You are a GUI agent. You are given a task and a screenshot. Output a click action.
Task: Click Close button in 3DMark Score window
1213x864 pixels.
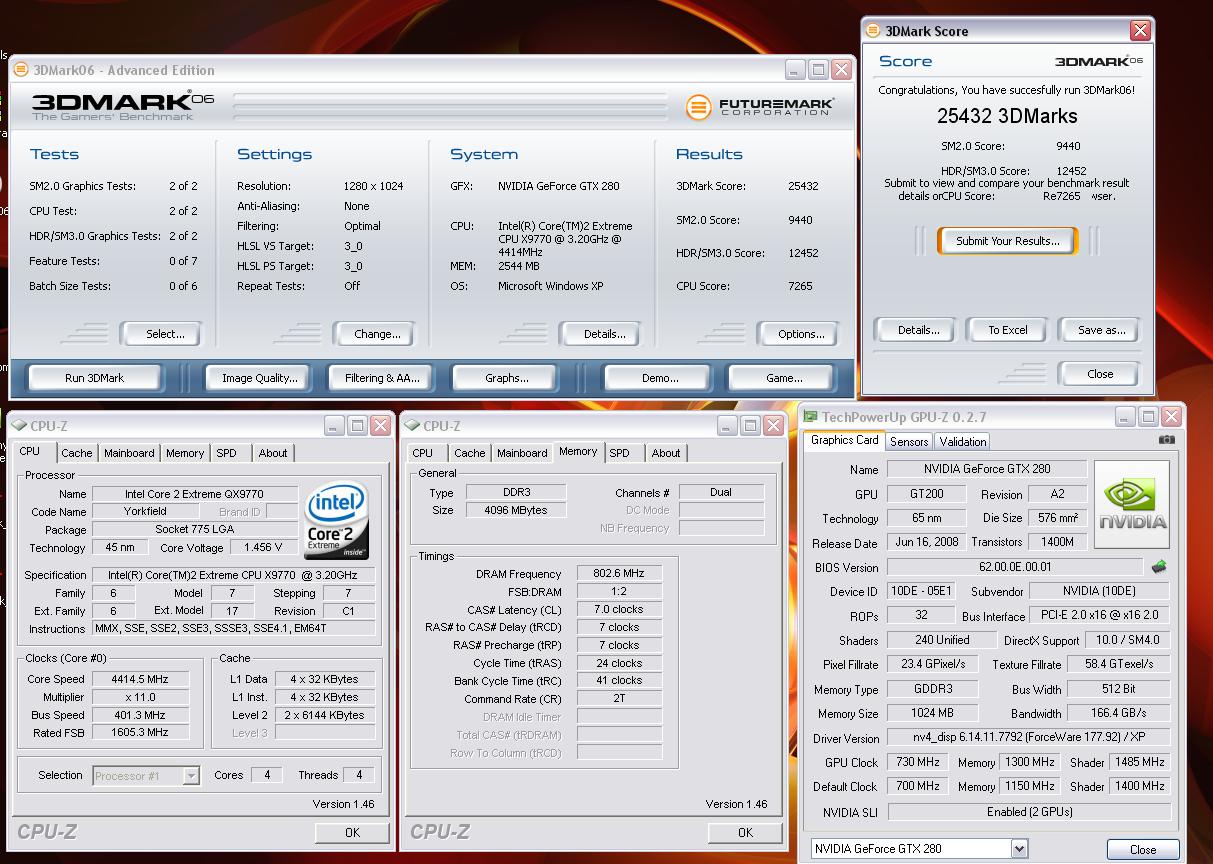tap(1100, 374)
